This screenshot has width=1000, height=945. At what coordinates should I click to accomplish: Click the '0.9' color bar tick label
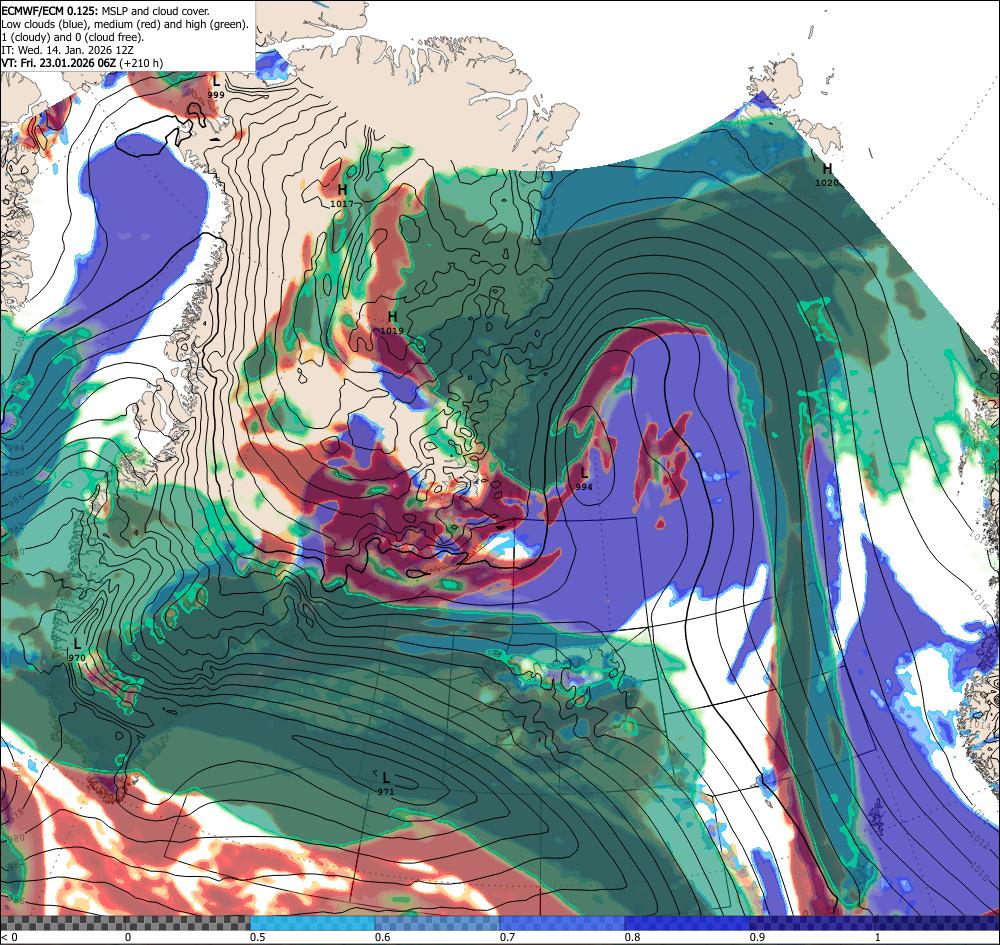(x=758, y=937)
